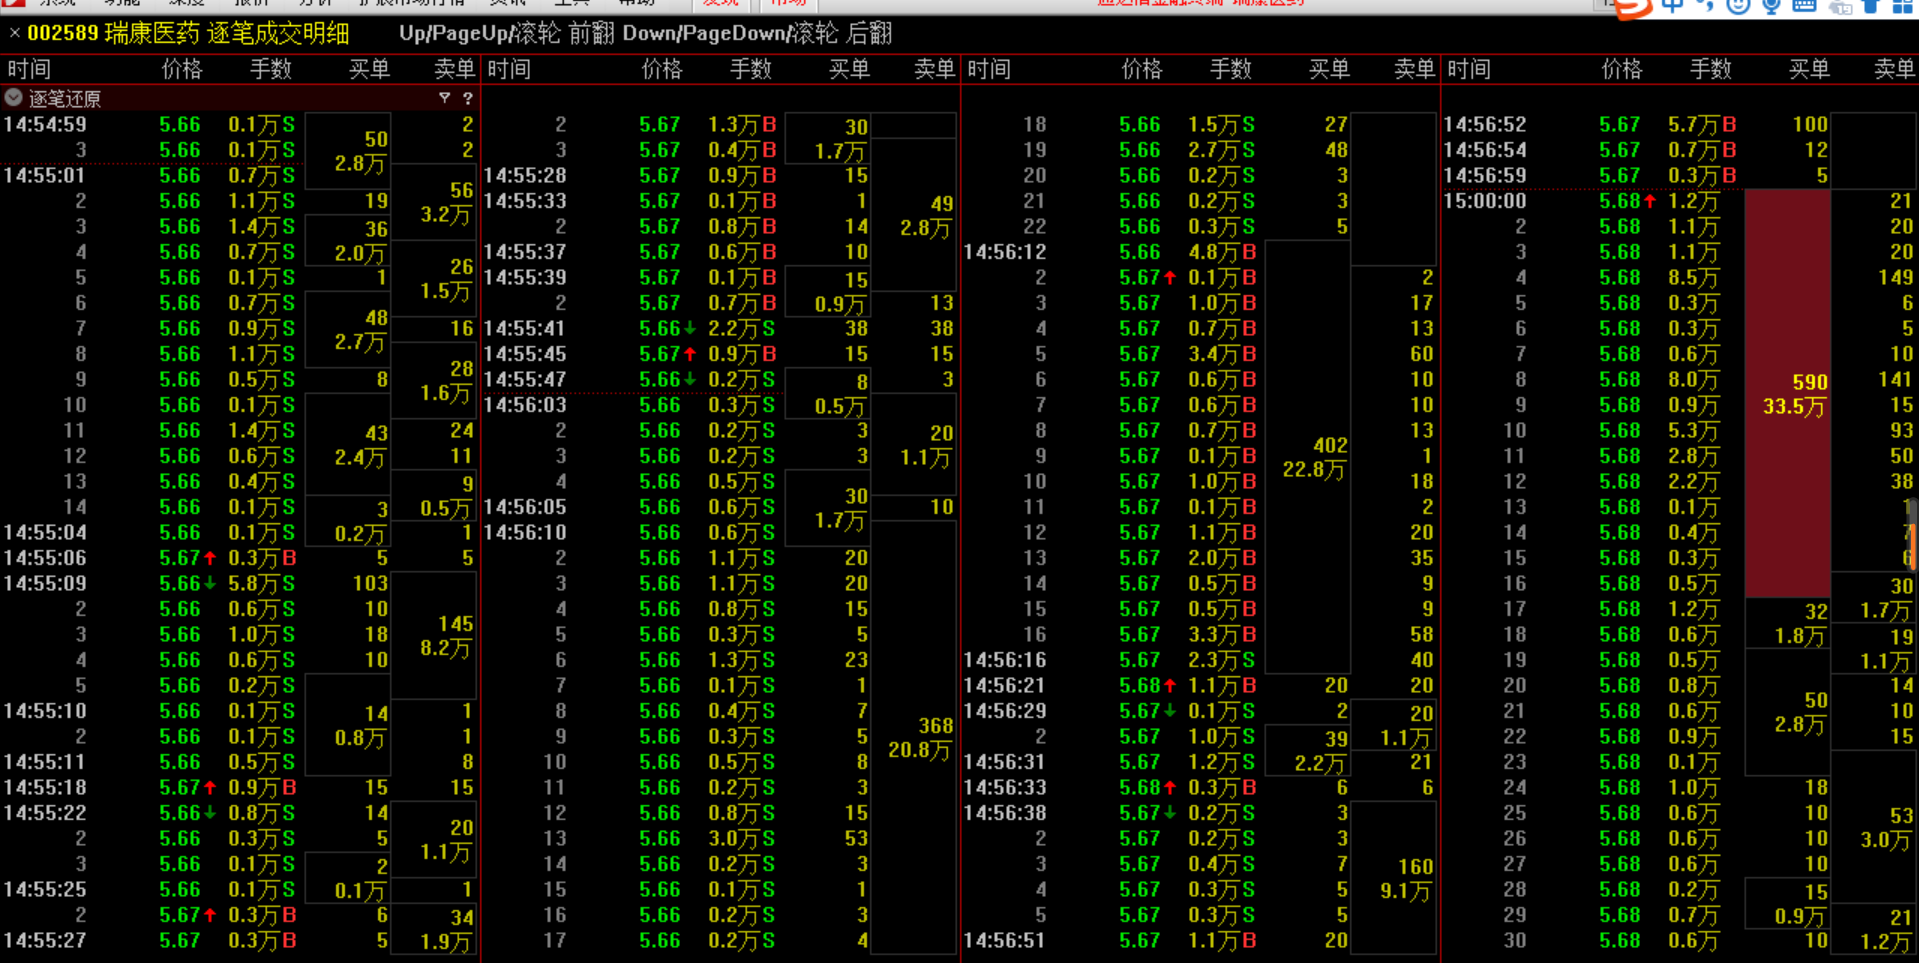Open the Sogou toolbox grid icon
Viewport: 1919px width, 963px height.
coord(1902,6)
